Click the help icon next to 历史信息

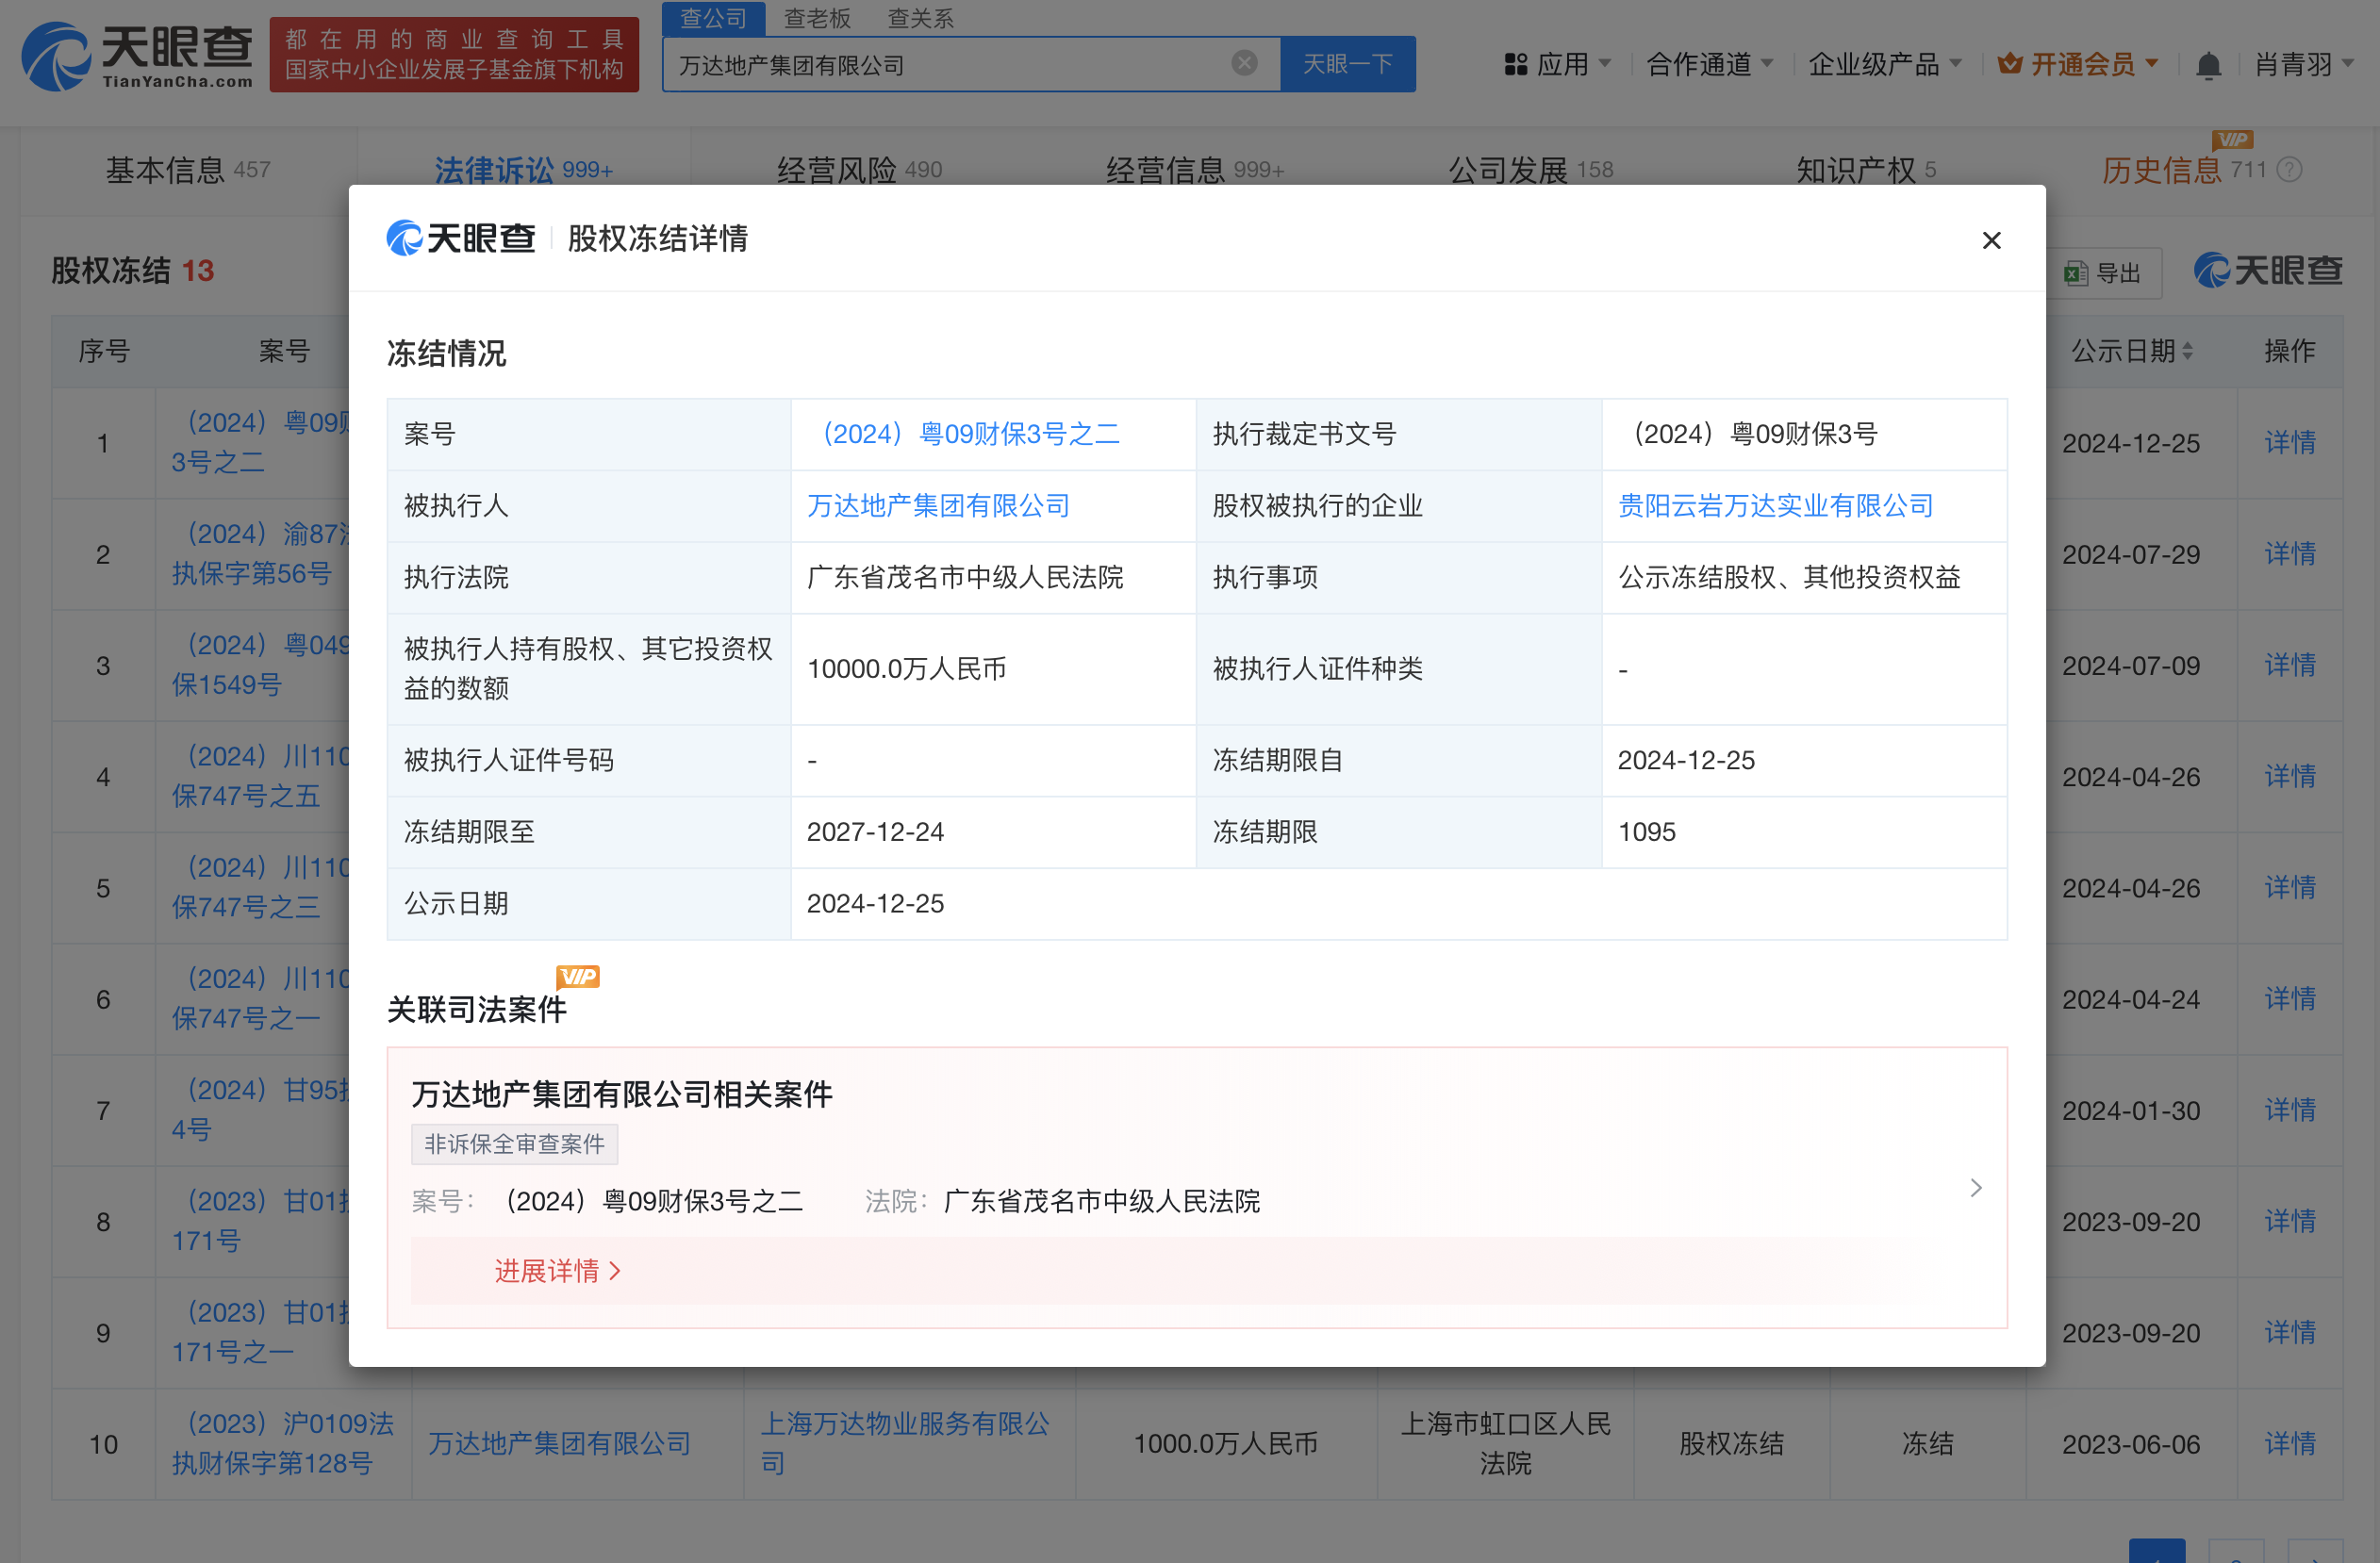coord(2289,170)
